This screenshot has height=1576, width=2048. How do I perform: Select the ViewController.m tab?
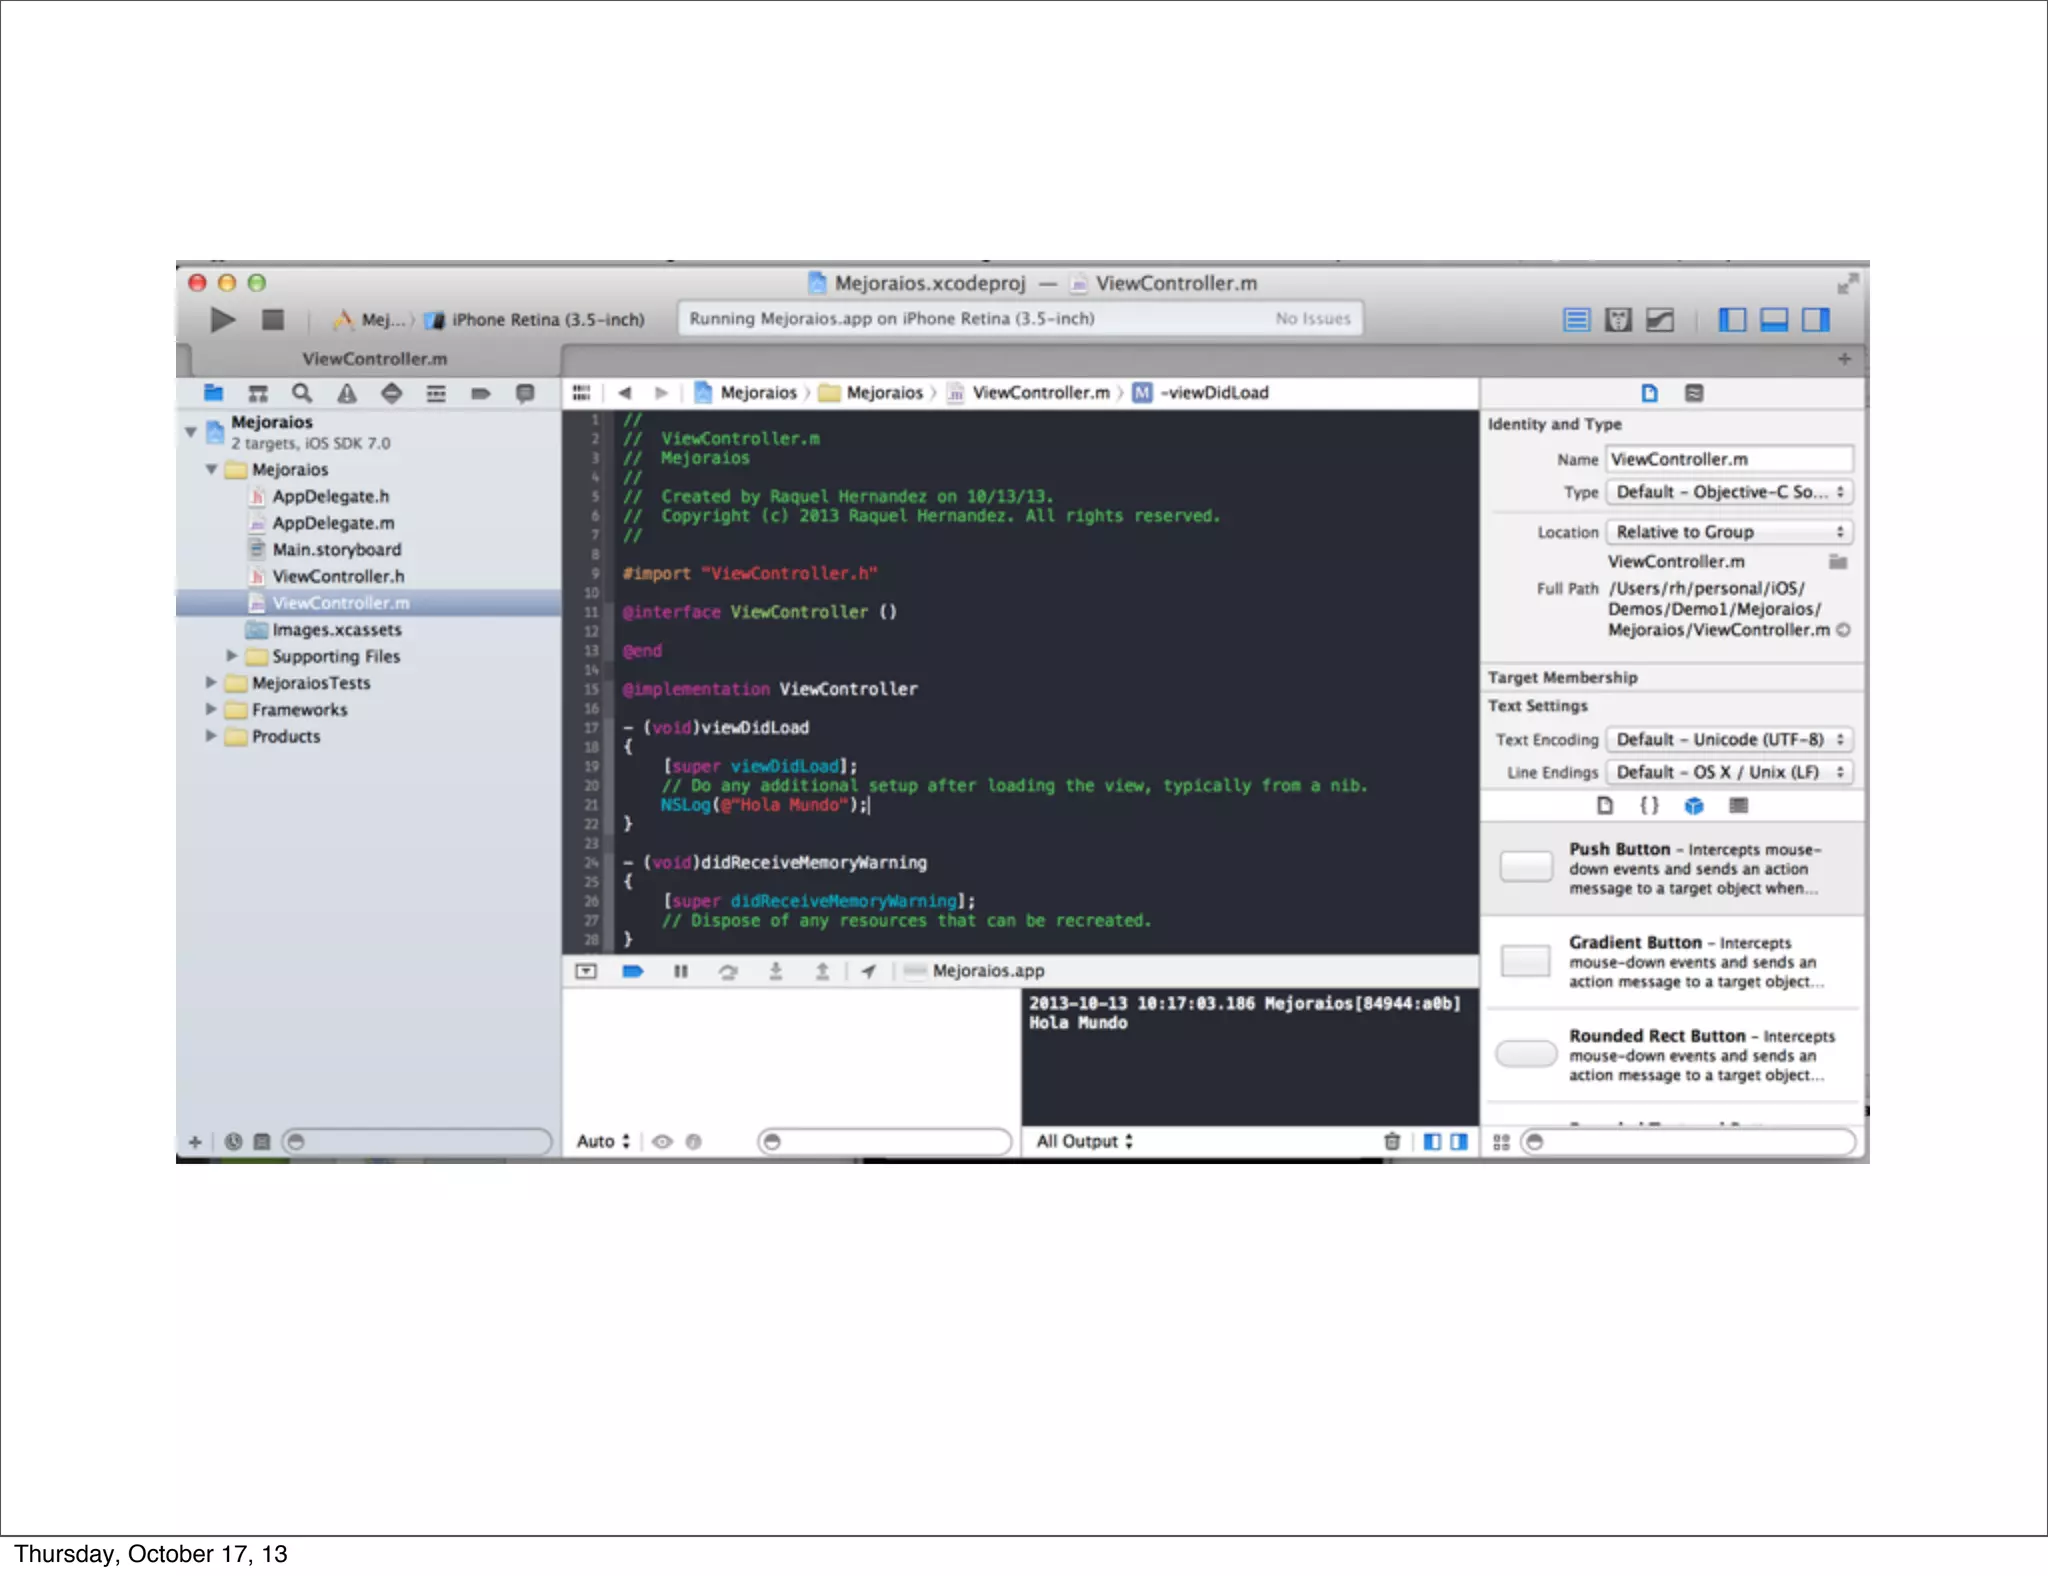[375, 358]
